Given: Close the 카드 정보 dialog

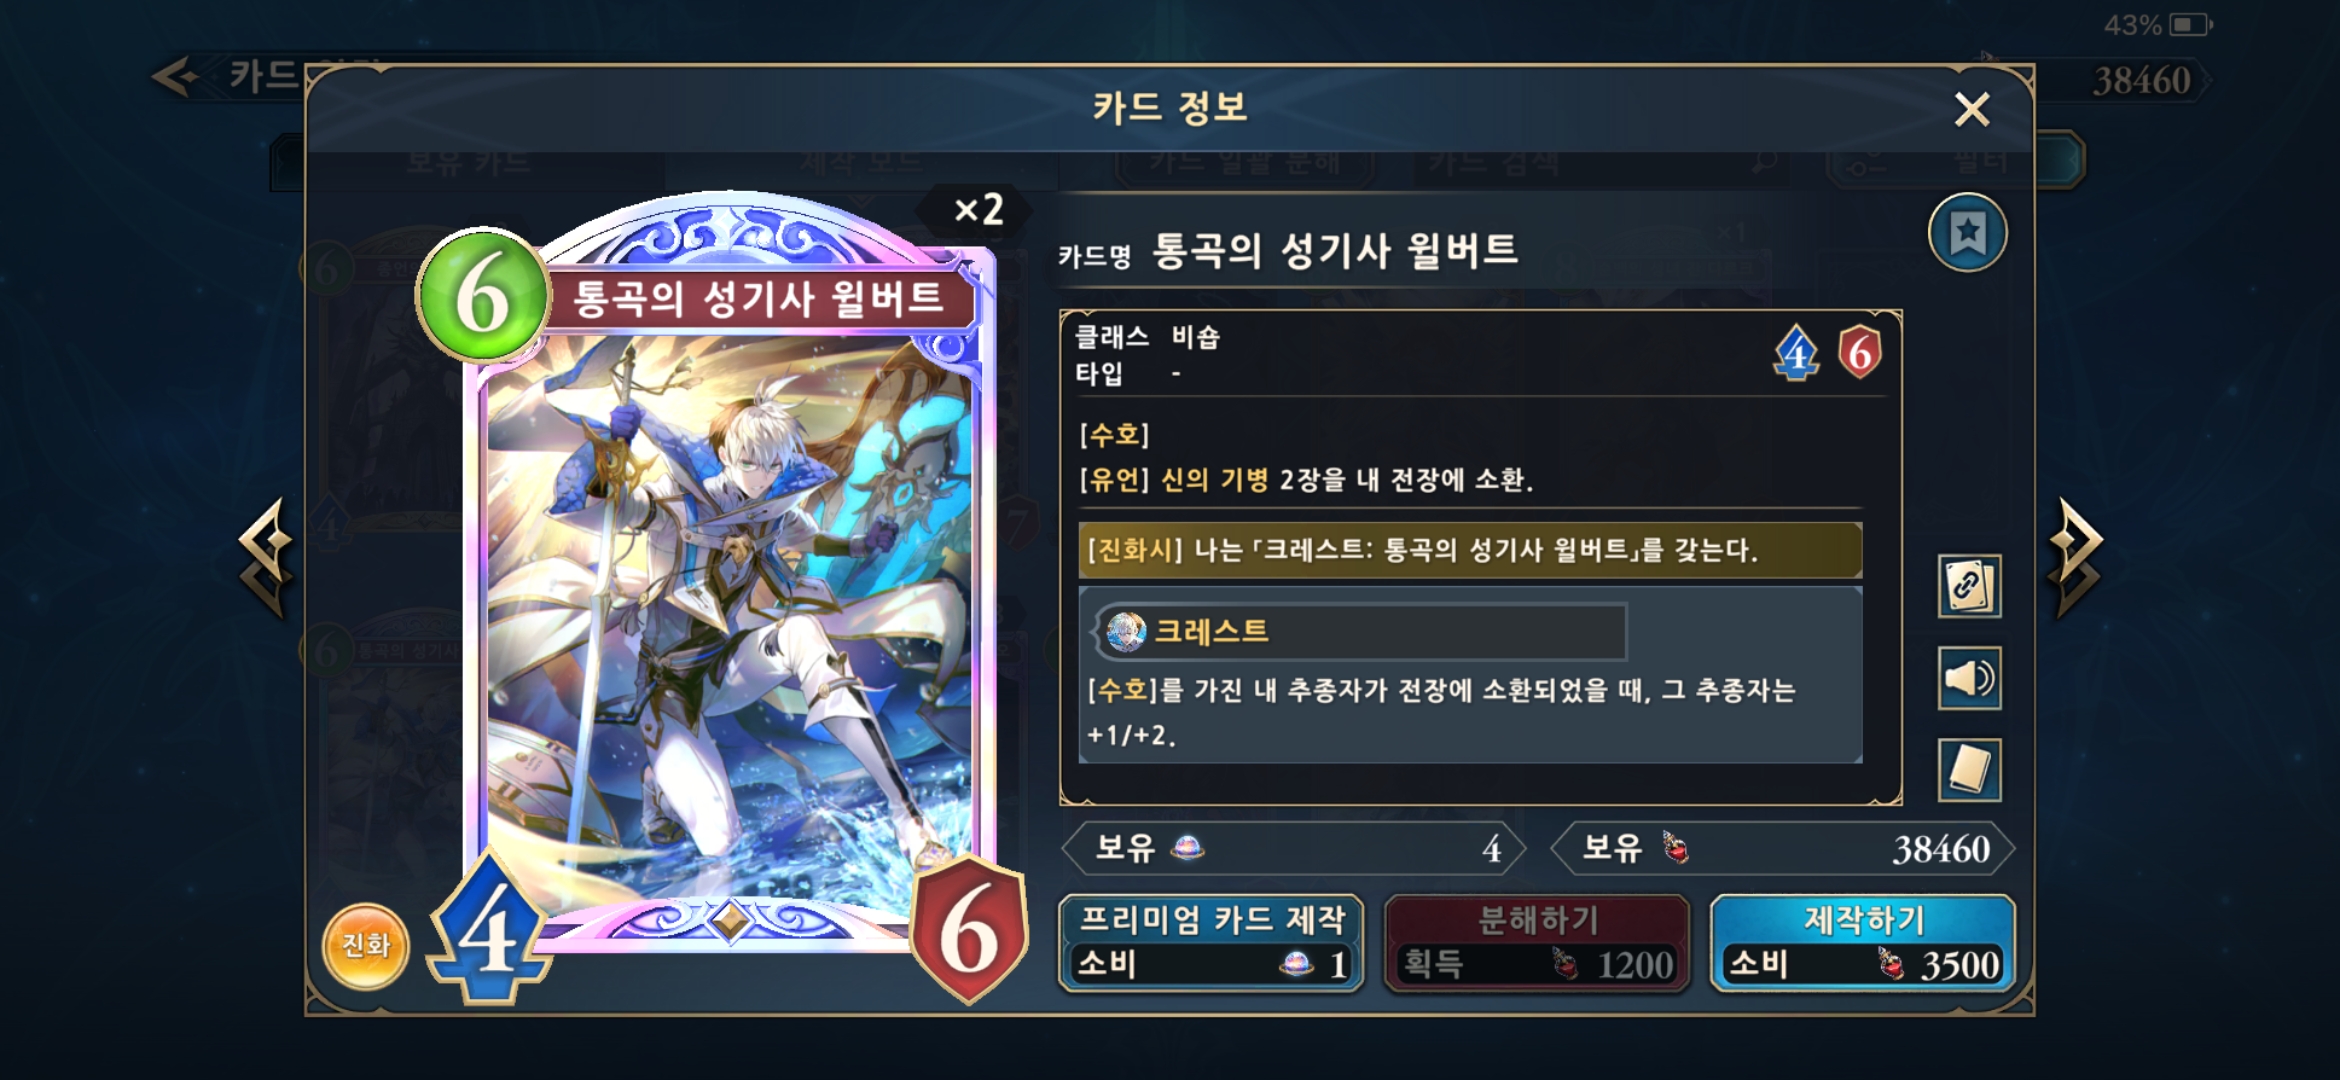Looking at the screenshot, I should [x=1972, y=109].
